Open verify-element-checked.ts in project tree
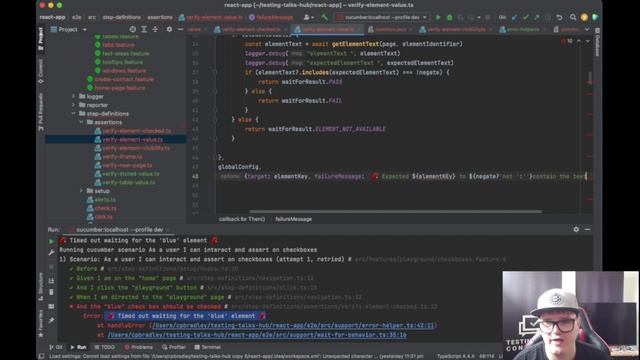The height and width of the screenshot is (360, 640). coord(137,131)
